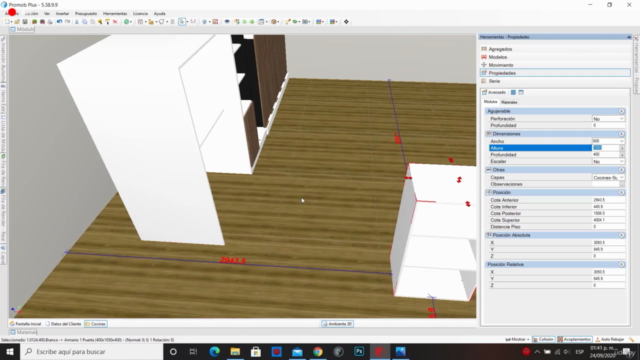Screen dimensions: 640x360
Task: Click the Cut scissors icon
Action: click(x=77, y=22)
